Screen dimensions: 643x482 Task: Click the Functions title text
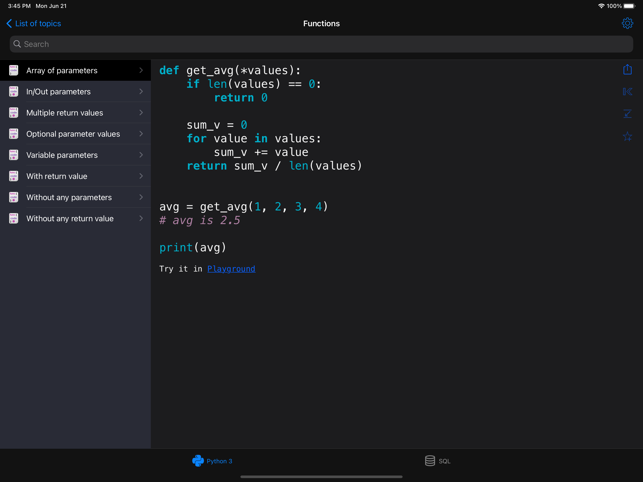pos(321,23)
